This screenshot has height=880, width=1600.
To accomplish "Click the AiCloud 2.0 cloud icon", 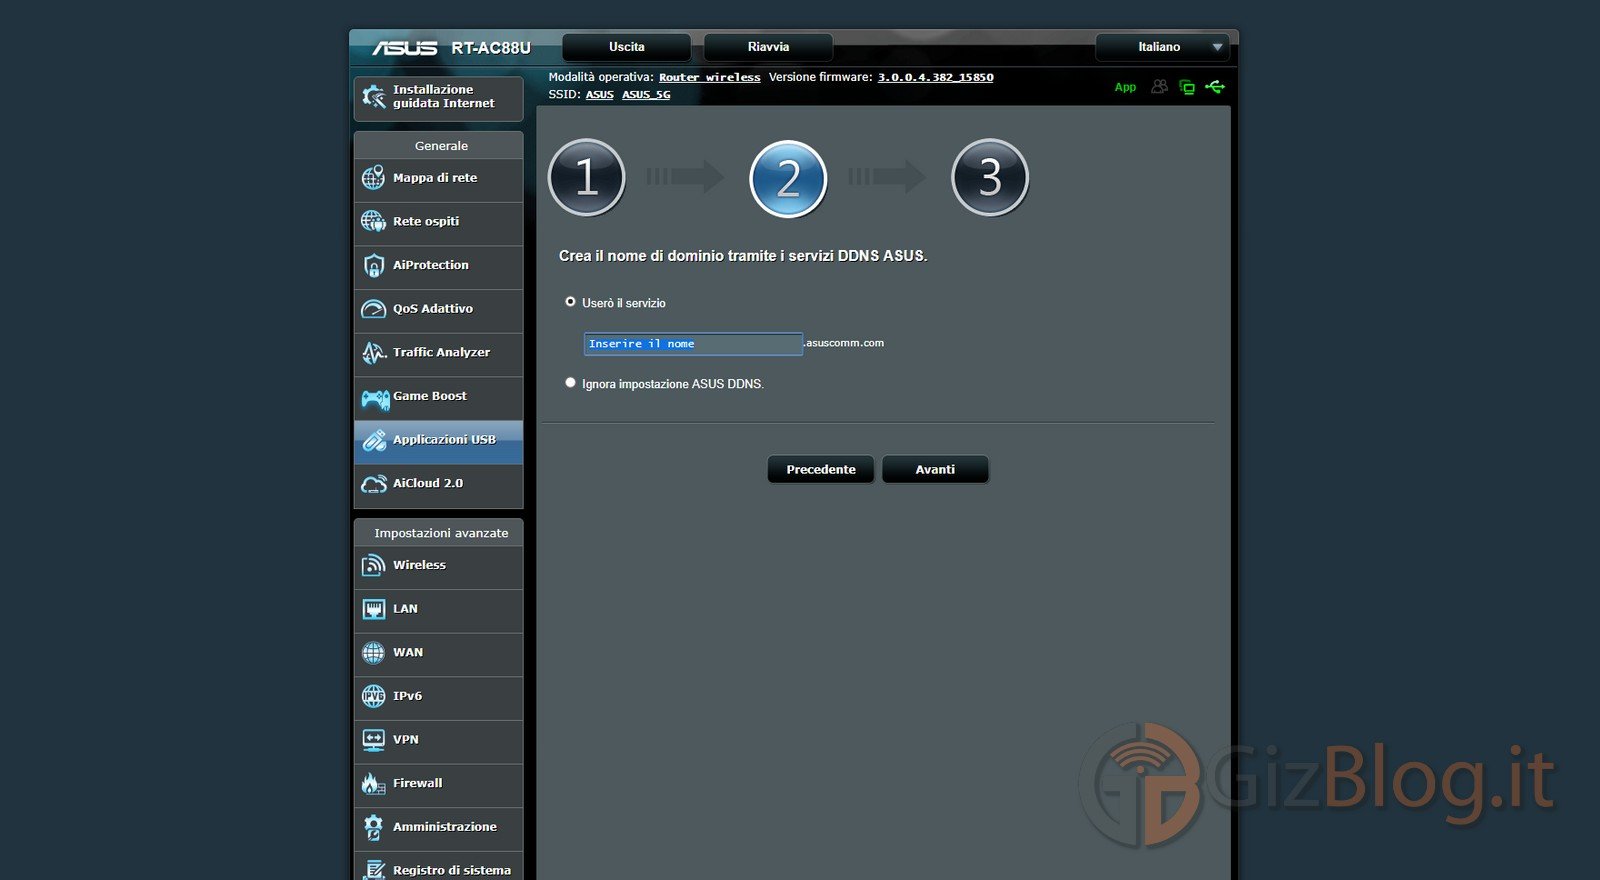I will pyautogui.click(x=374, y=484).
